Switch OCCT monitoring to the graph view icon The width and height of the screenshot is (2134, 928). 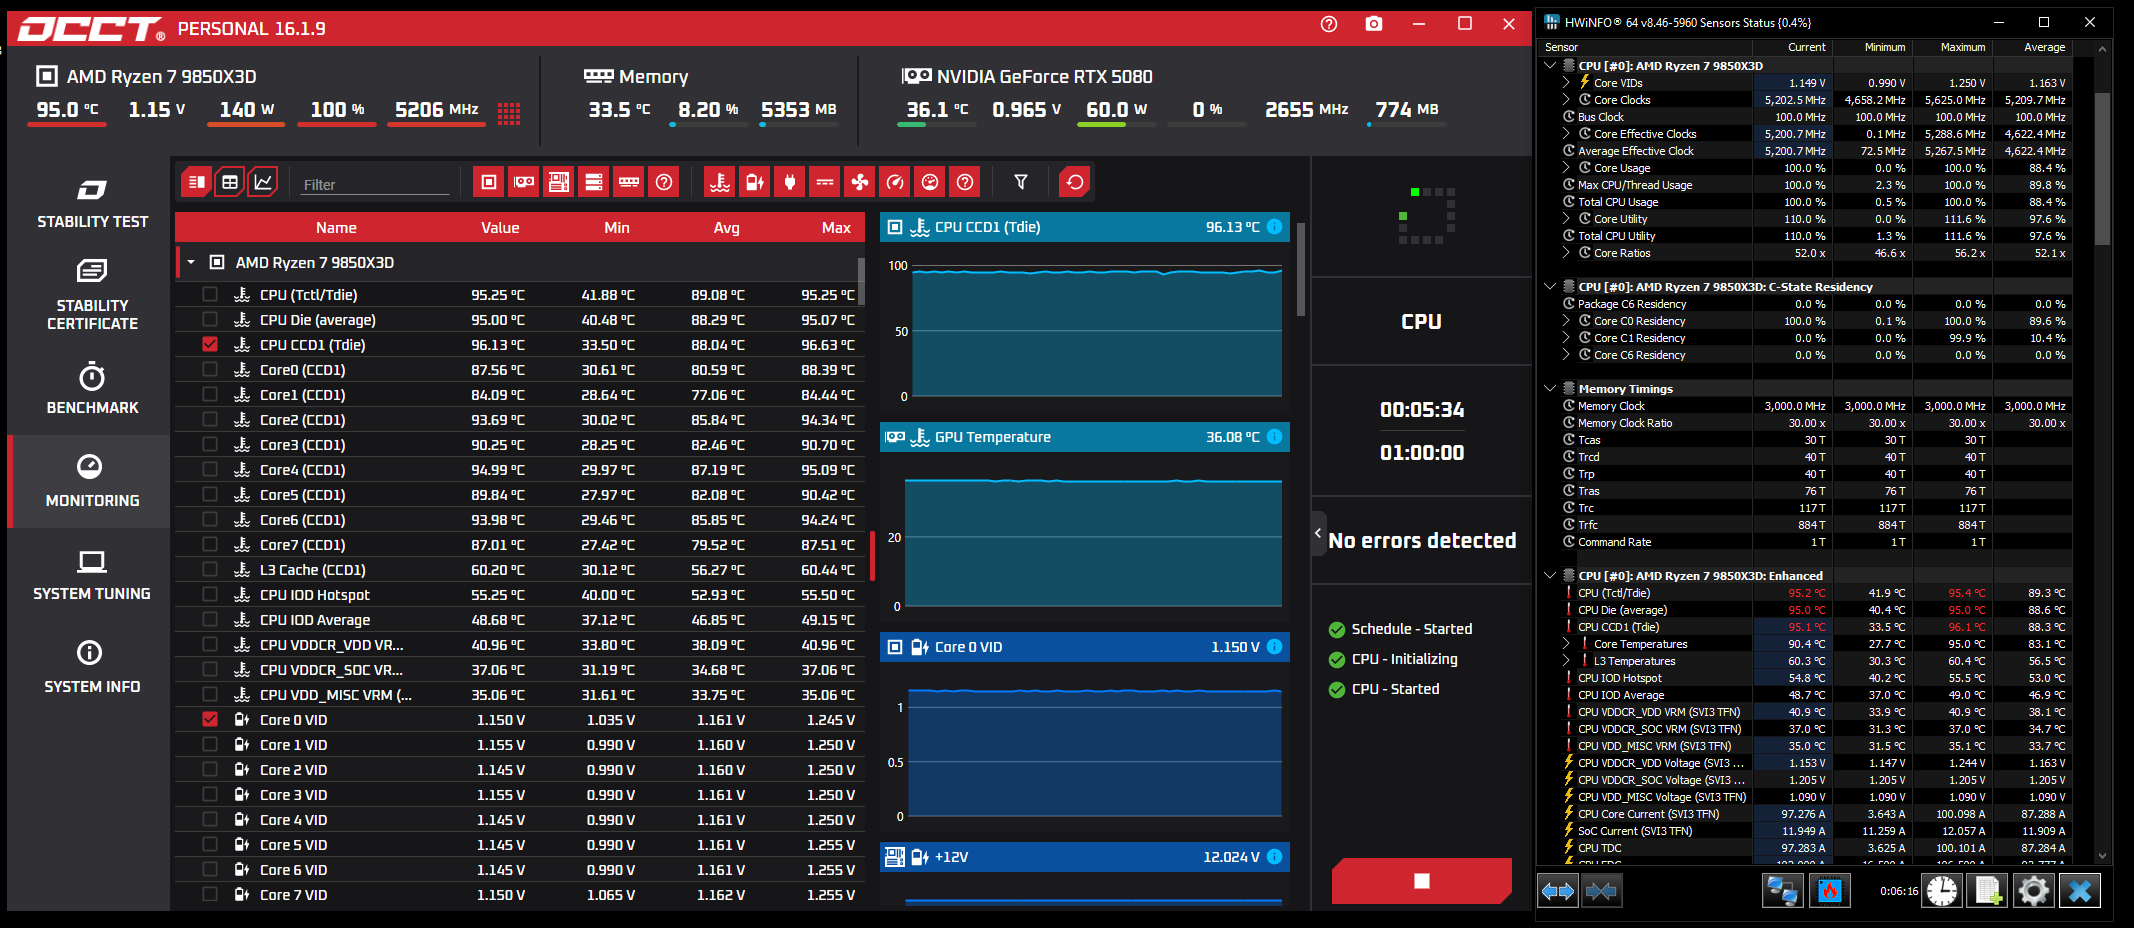[263, 182]
